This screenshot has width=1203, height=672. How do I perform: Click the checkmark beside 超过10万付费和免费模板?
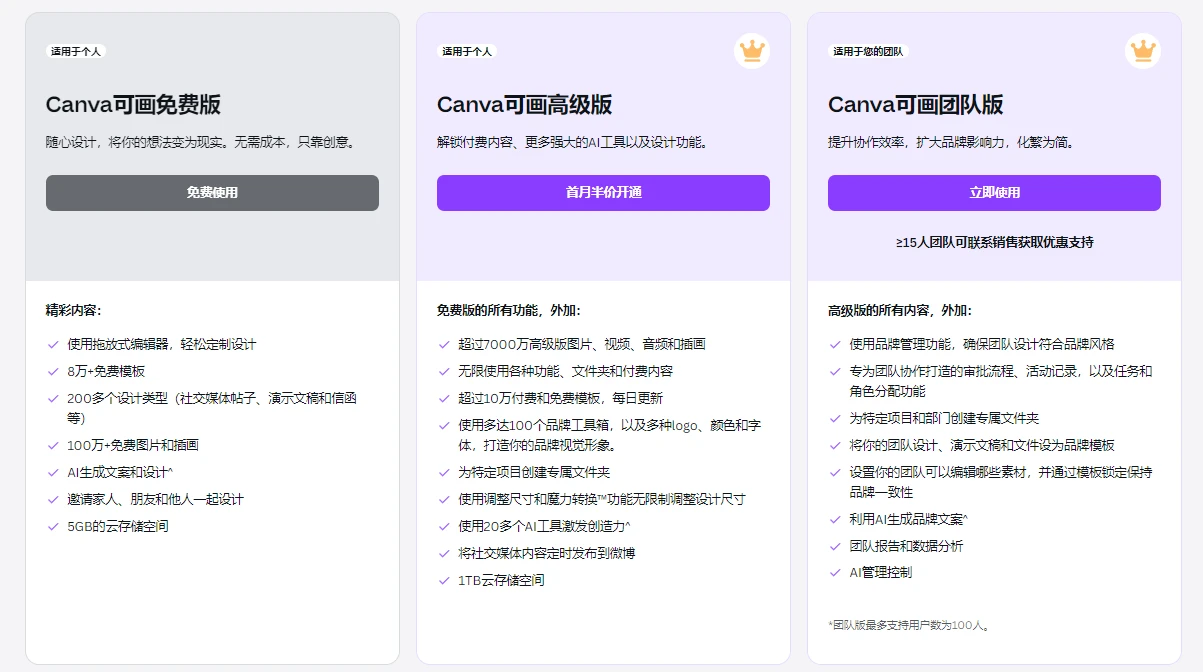444,398
